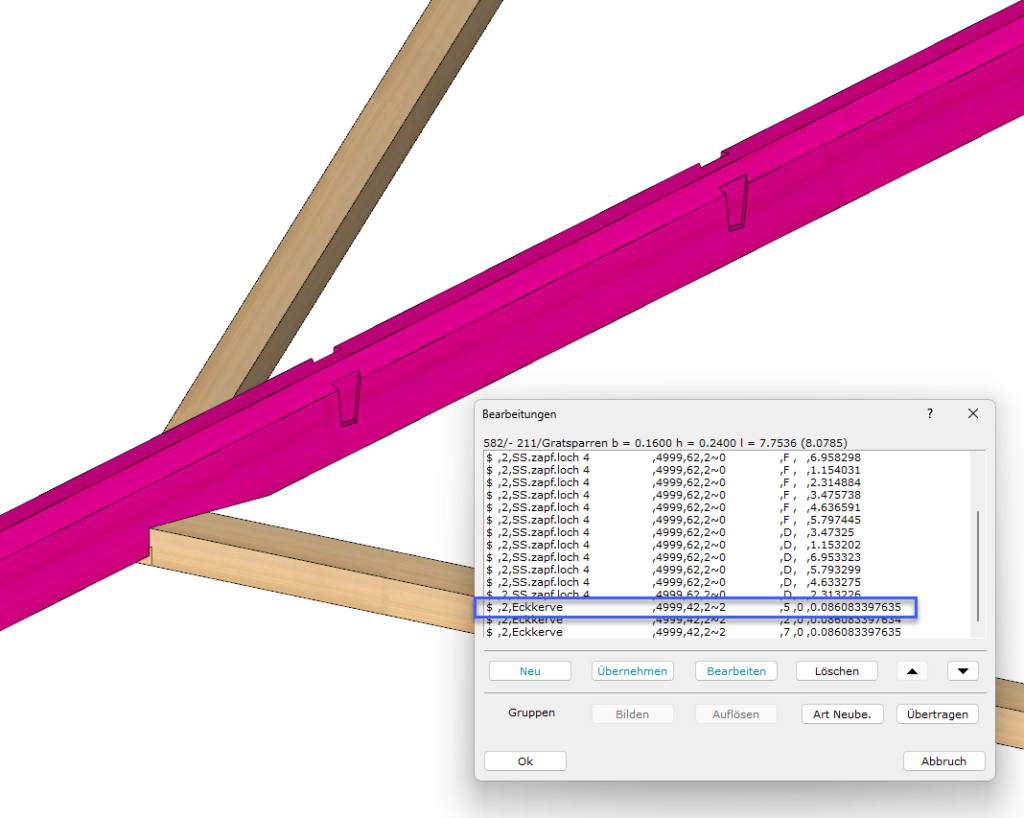
Task: Click the move up arrow button
Action: click(x=911, y=671)
